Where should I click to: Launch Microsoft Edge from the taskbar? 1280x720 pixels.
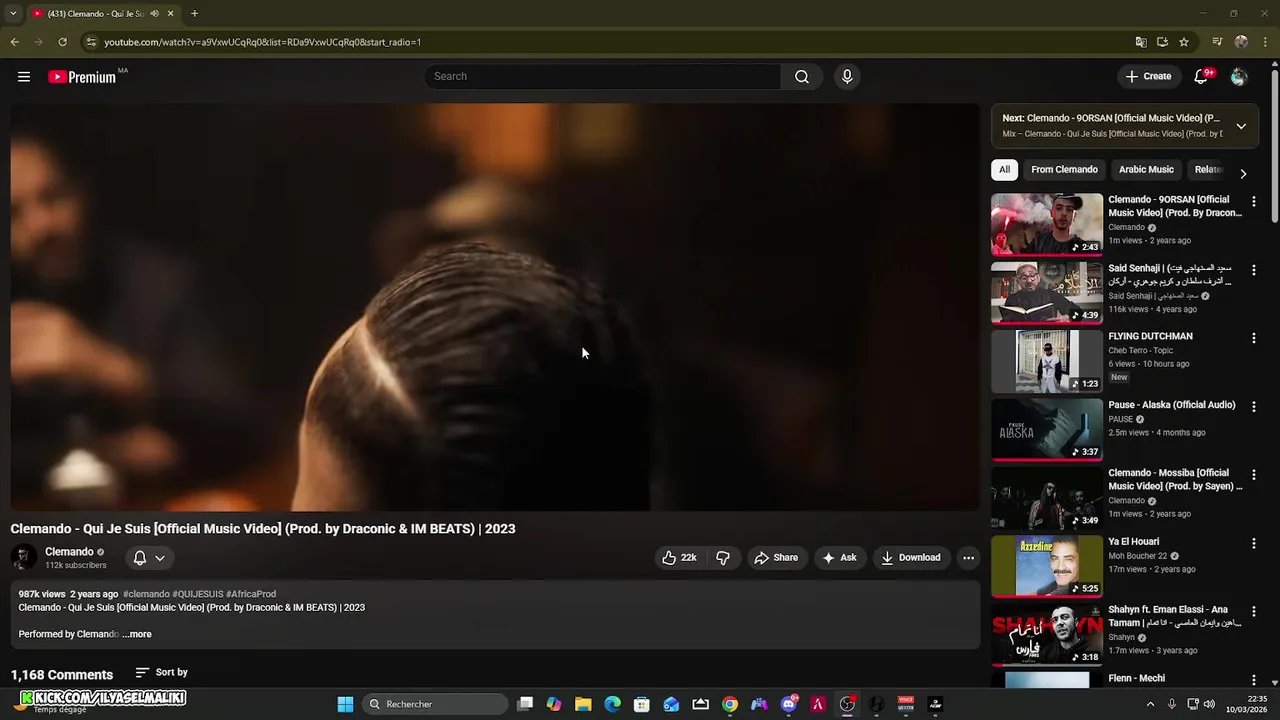(612, 704)
